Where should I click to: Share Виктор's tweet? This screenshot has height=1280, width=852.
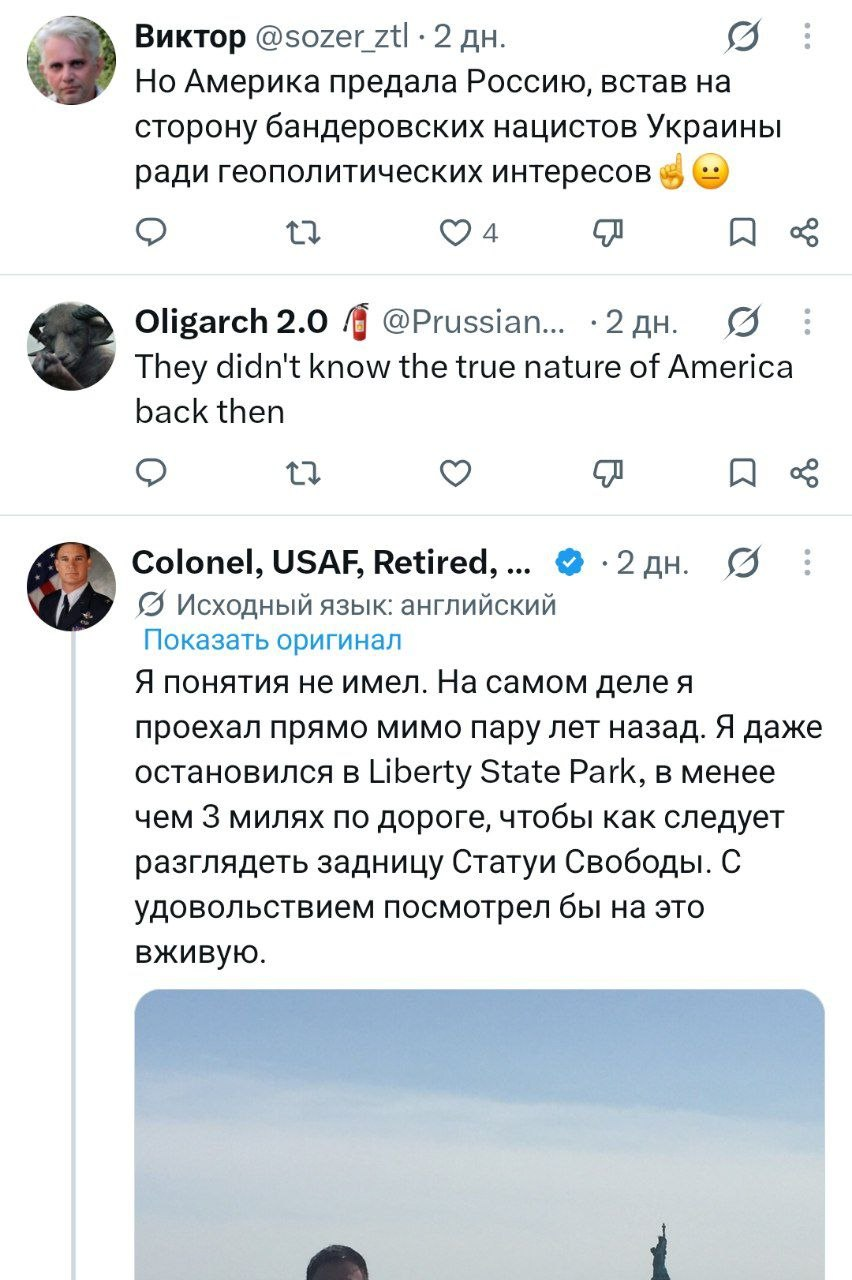click(x=805, y=234)
